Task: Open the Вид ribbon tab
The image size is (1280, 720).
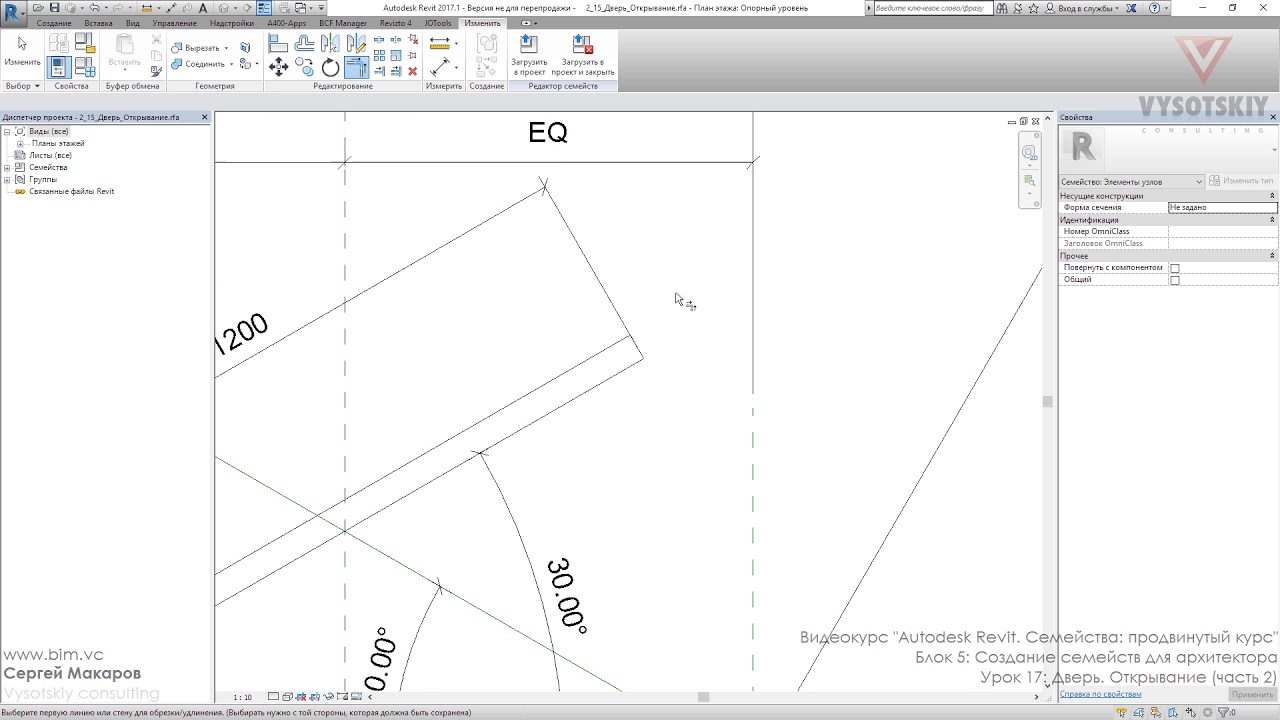Action: 132,23
